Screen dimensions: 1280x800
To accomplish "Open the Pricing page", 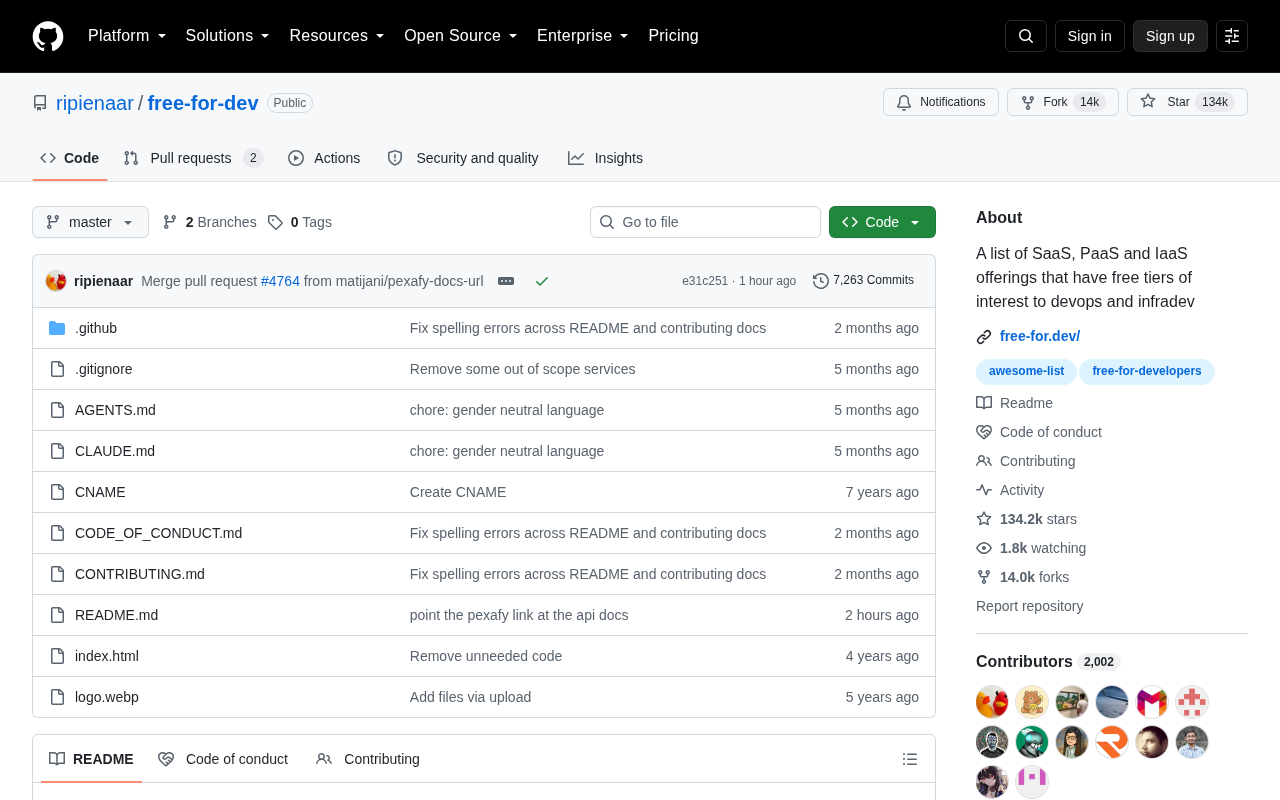I will click(x=674, y=36).
